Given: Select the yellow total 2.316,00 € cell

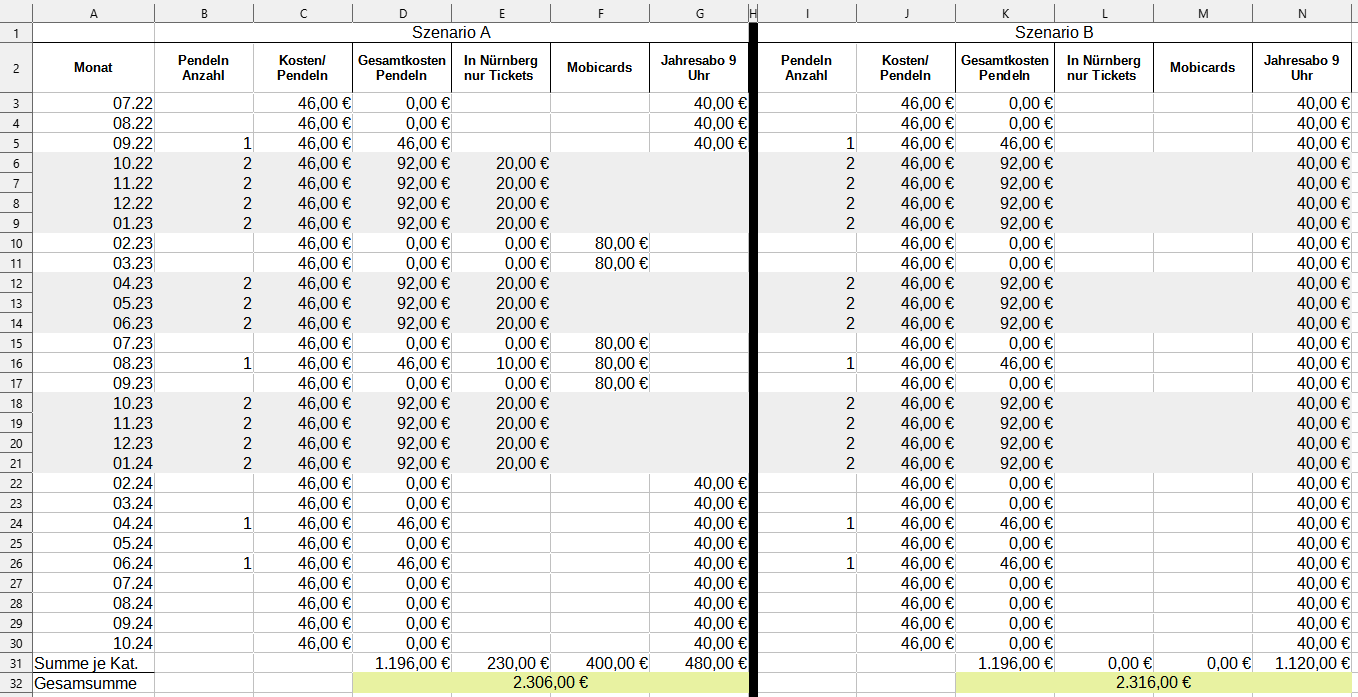Looking at the screenshot, I should click(x=1153, y=683).
